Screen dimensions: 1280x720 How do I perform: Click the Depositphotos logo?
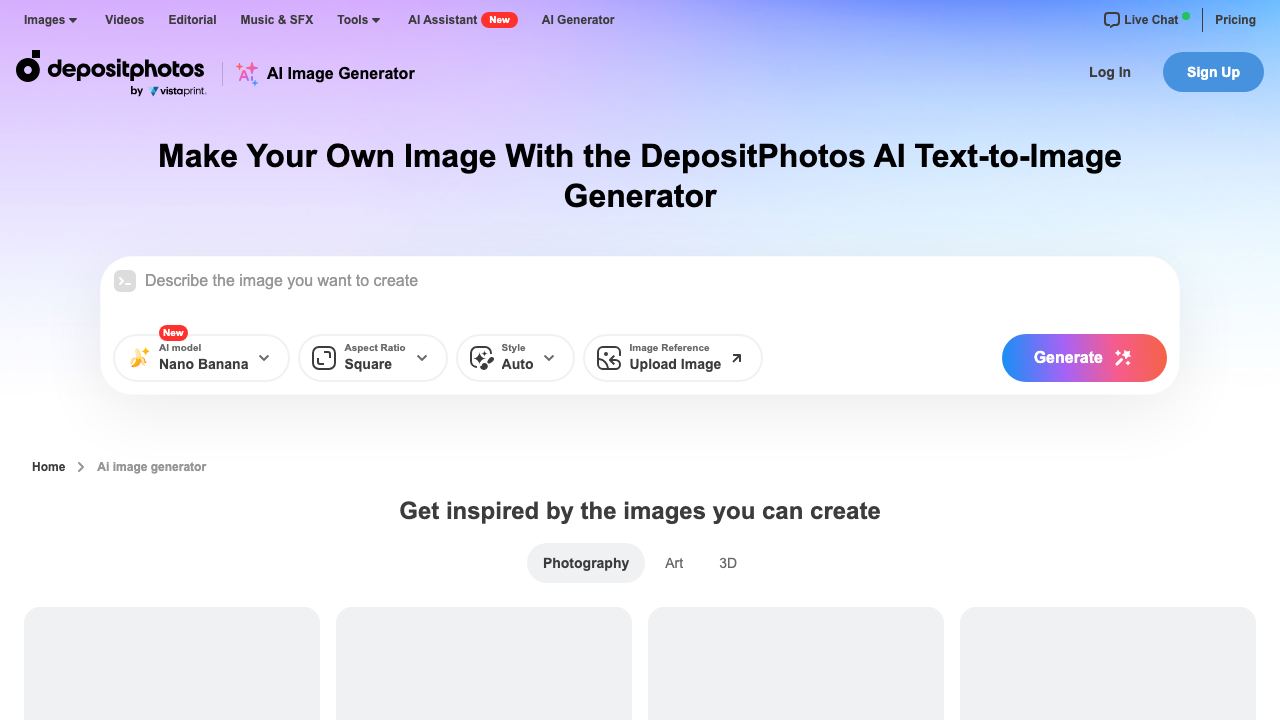pyautogui.click(x=111, y=73)
